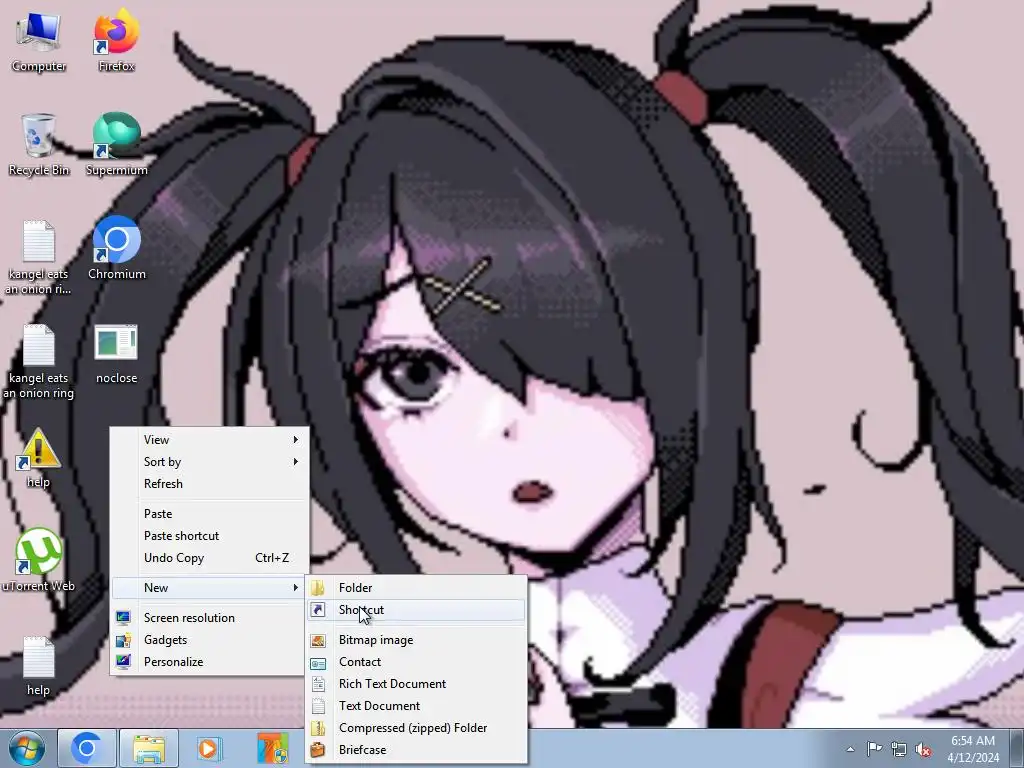The image size is (1024, 768).
Task: Create a new Shortcut
Action: pos(416,610)
